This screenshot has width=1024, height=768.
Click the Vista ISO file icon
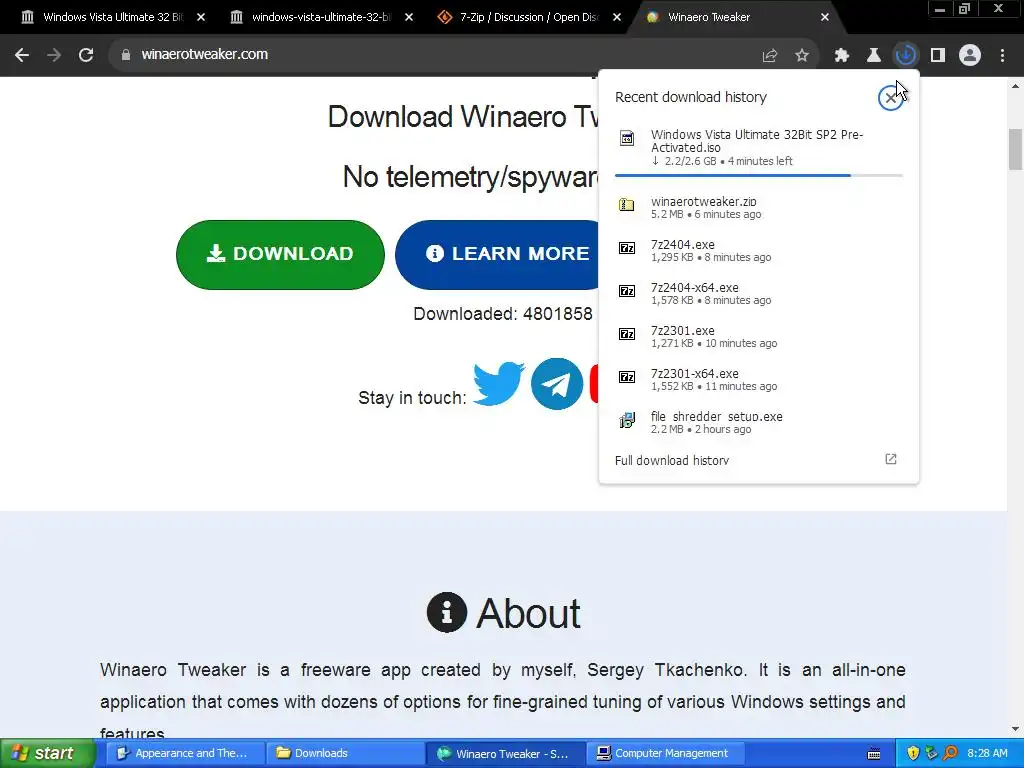click(627, 138)
